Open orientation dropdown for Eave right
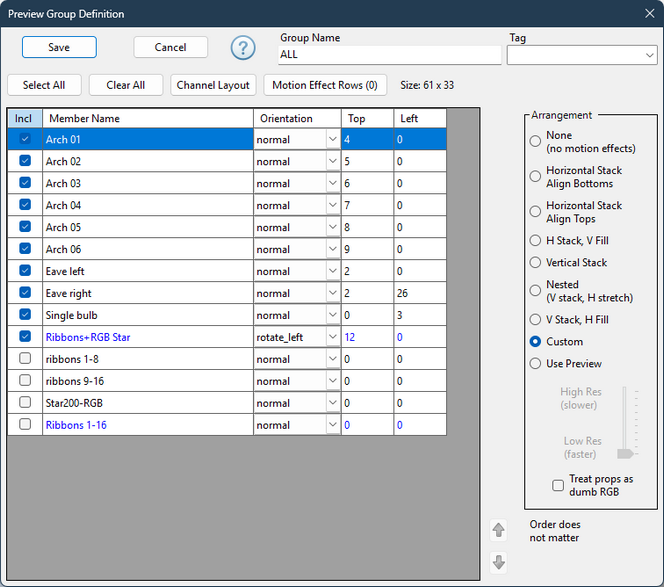This screenshot has width=664, height=587. click(x=333, y=293)
